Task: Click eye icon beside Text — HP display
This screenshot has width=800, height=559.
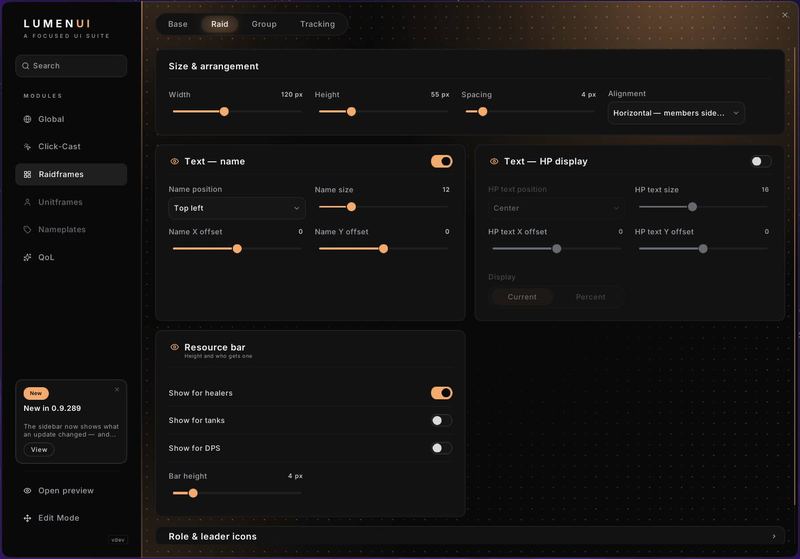Action: [x=494, y=161]
